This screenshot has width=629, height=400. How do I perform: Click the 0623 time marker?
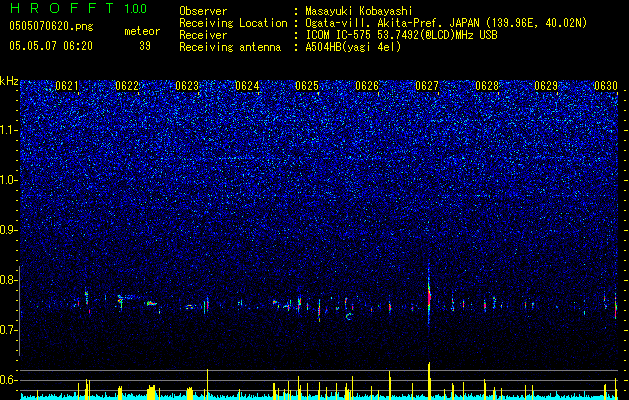187,86
